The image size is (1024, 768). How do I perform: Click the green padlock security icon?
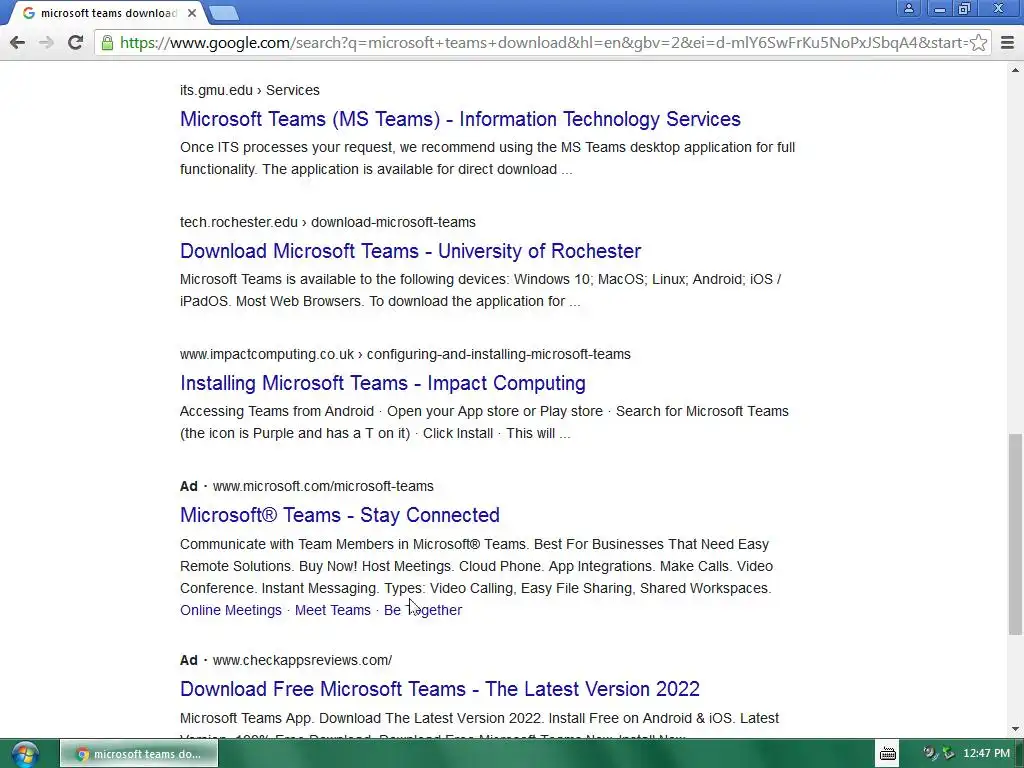point(107,42)
